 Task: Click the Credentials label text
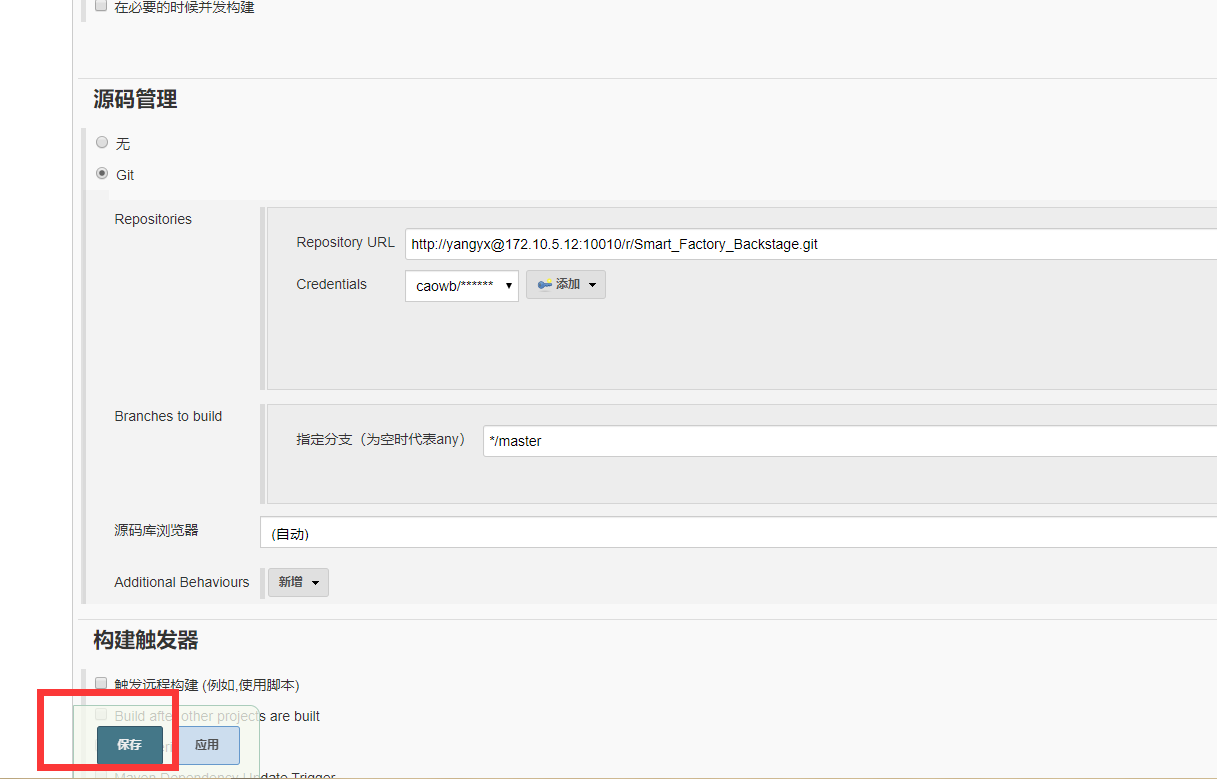click(332, 284)
